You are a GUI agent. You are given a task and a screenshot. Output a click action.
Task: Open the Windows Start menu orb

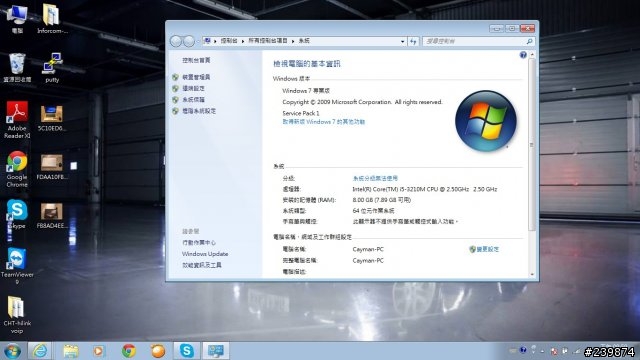coord(12,351)
